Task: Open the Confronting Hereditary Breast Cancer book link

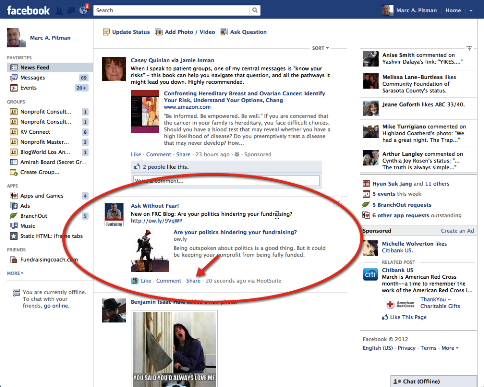Action: (x=244, y=97)
